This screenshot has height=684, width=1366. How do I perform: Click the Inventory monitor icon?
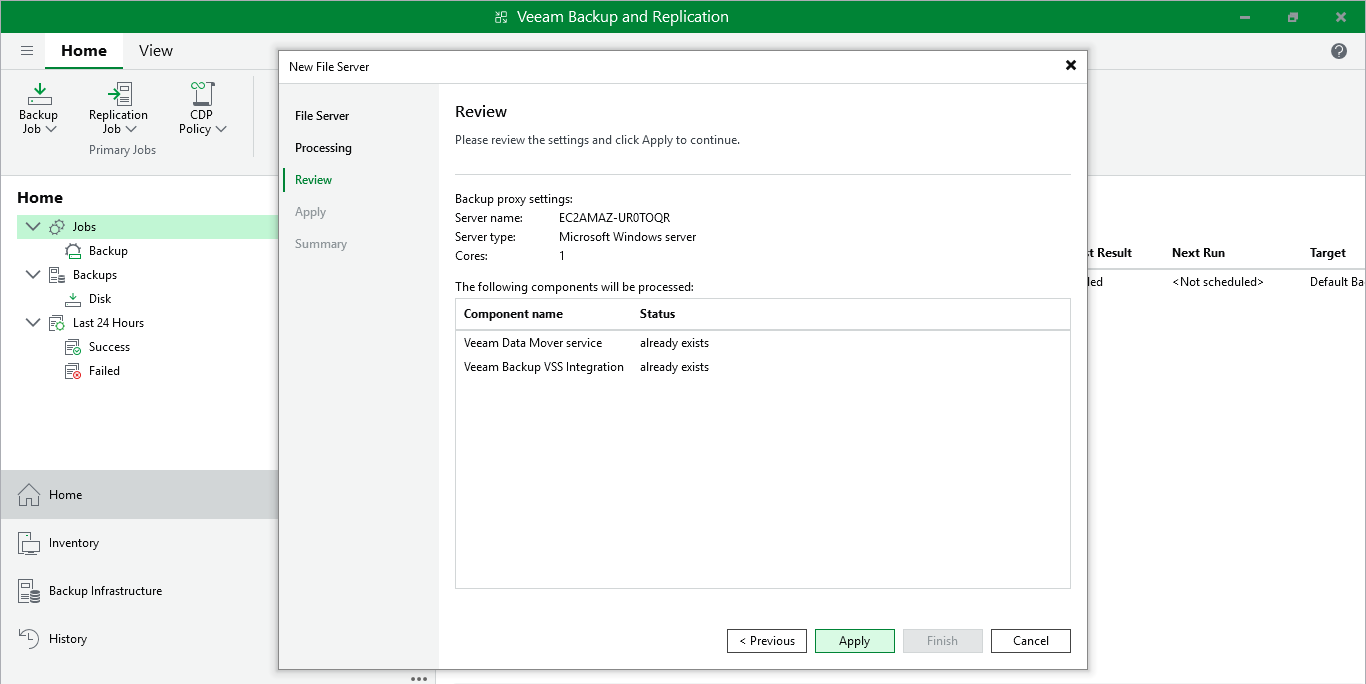29,543
